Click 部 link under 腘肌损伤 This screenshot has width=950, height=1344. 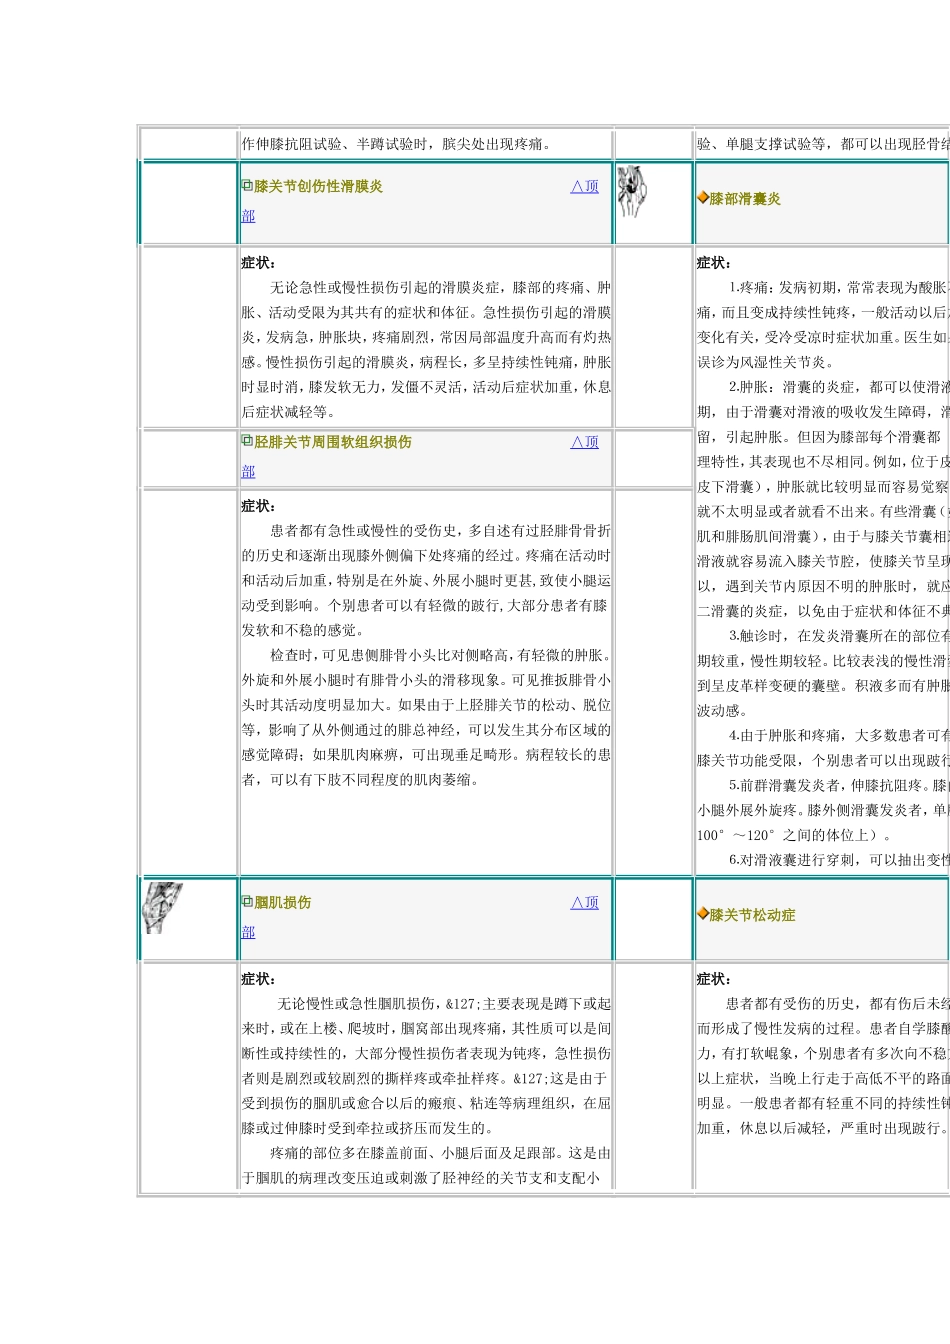pos(248,932)
